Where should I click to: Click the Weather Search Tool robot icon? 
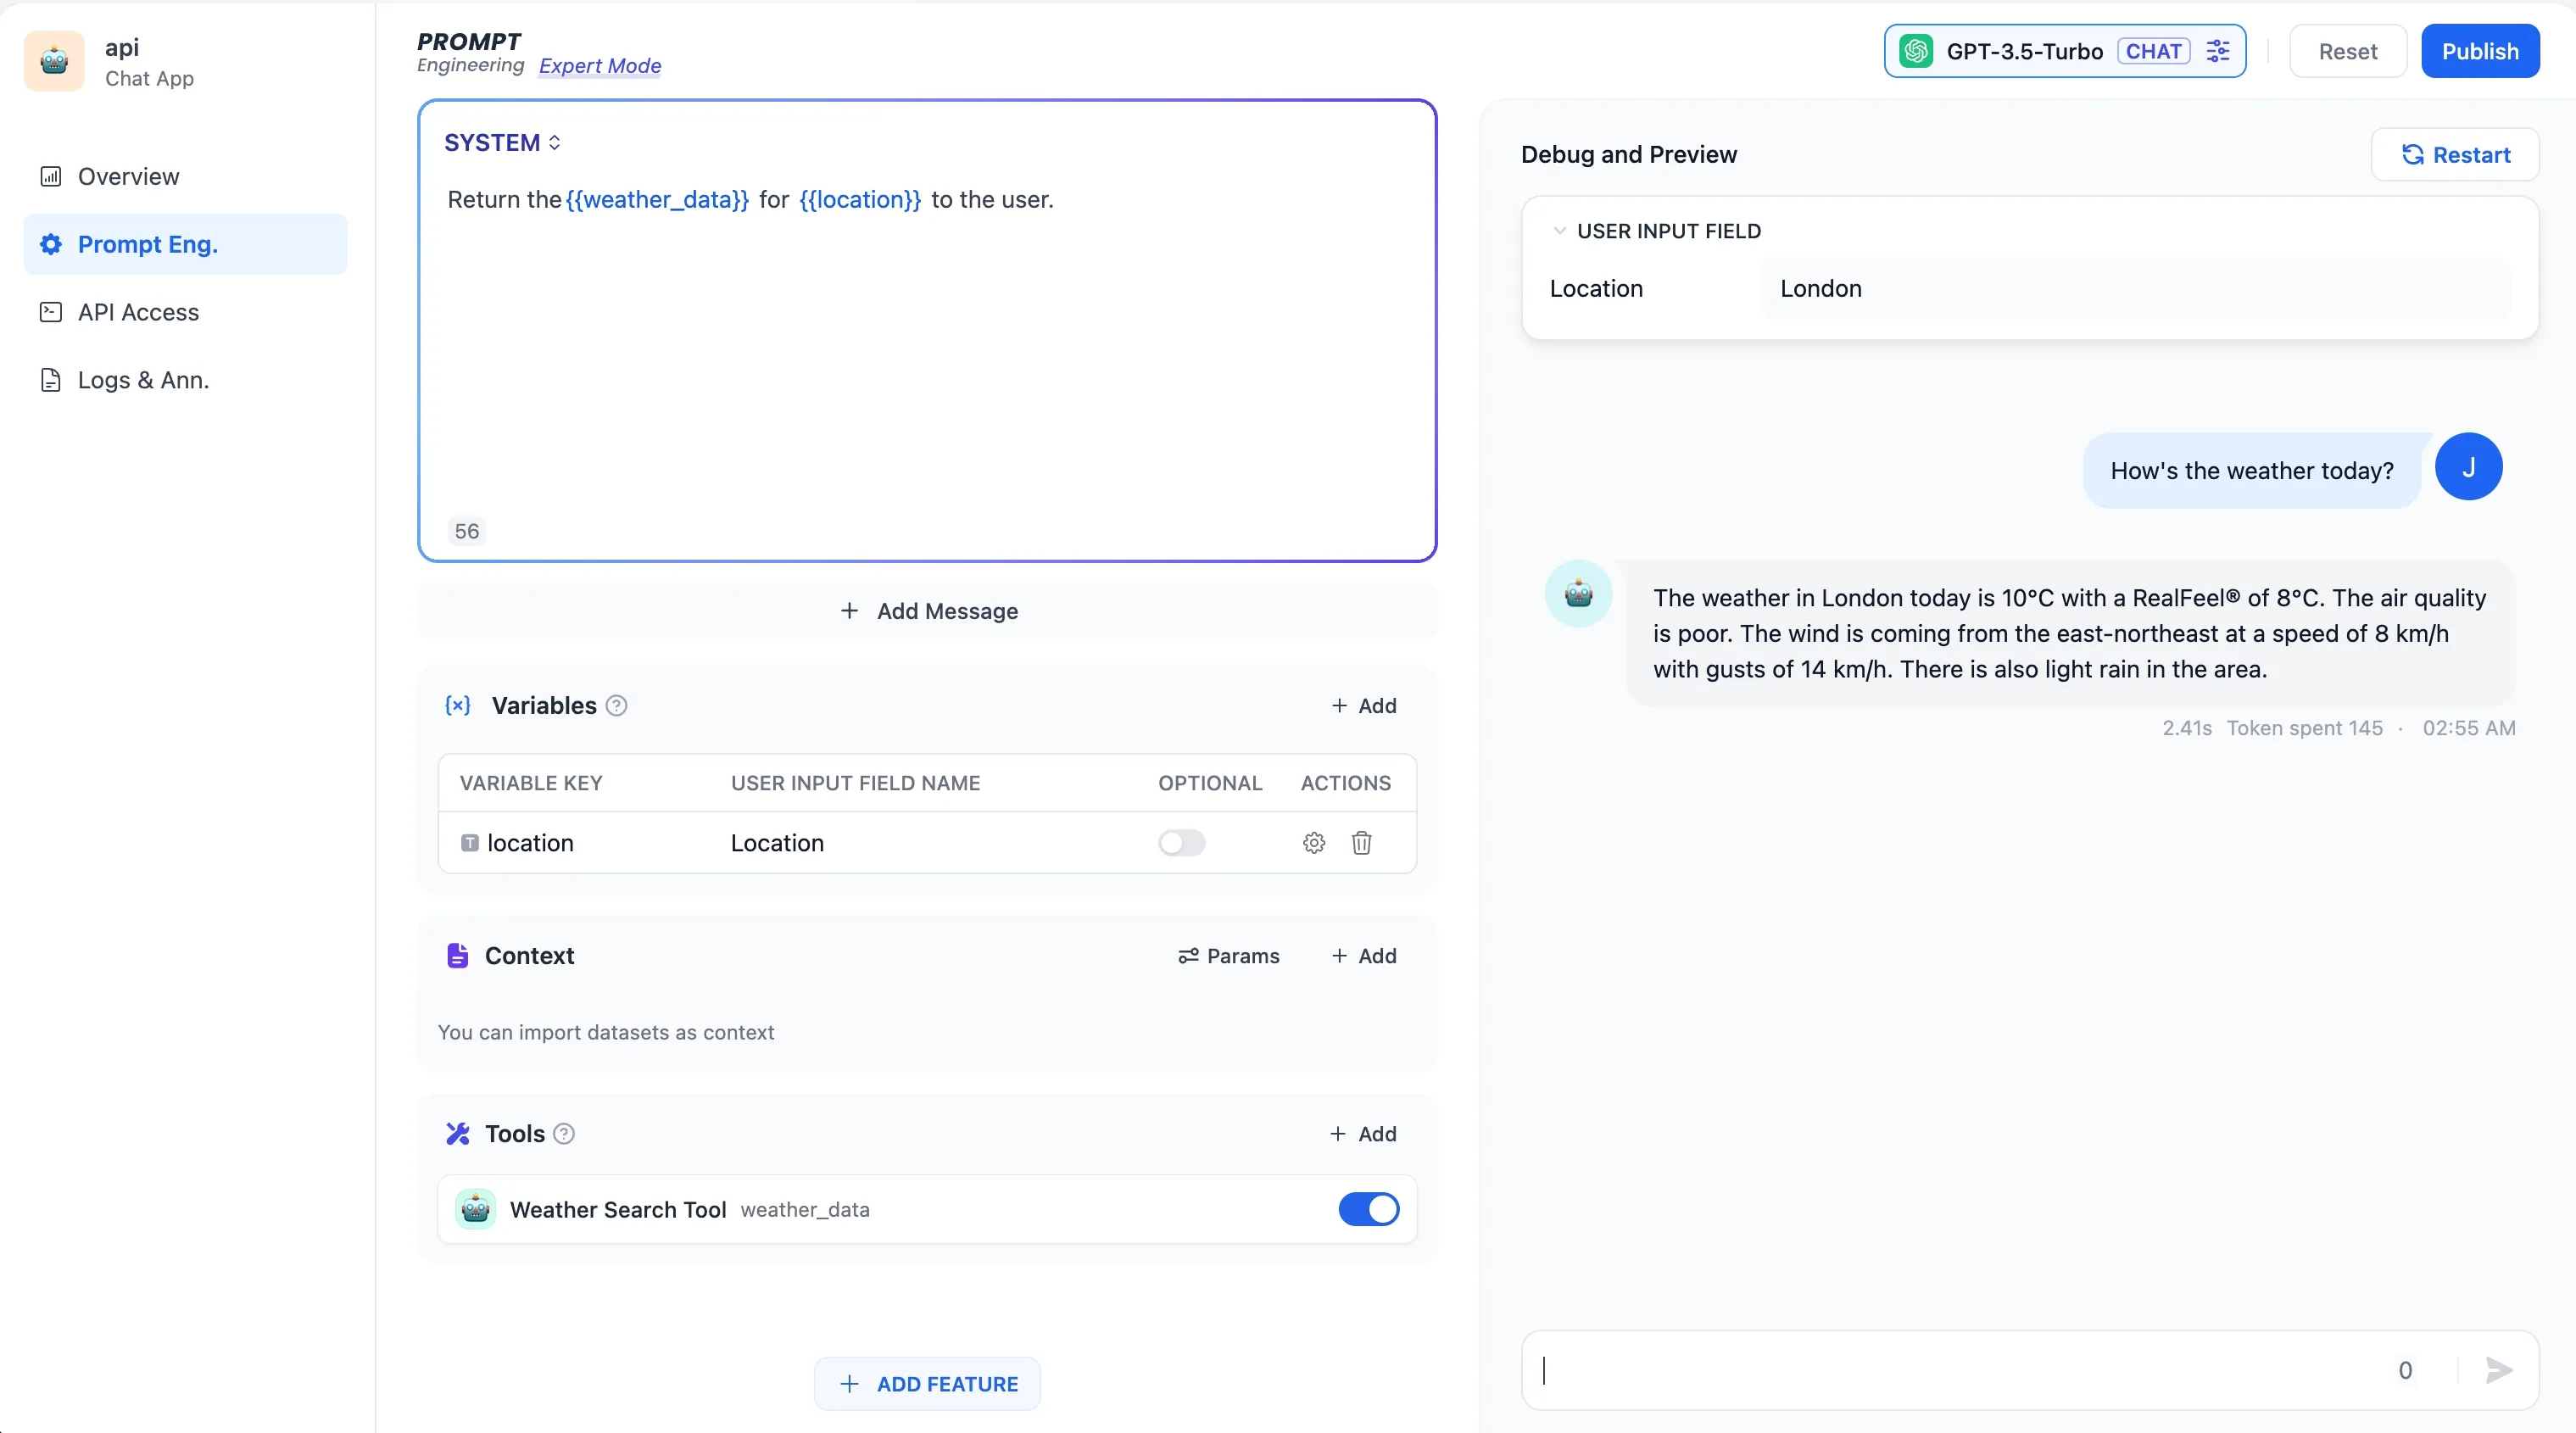pyautogui.click(x=475, y=1209)
